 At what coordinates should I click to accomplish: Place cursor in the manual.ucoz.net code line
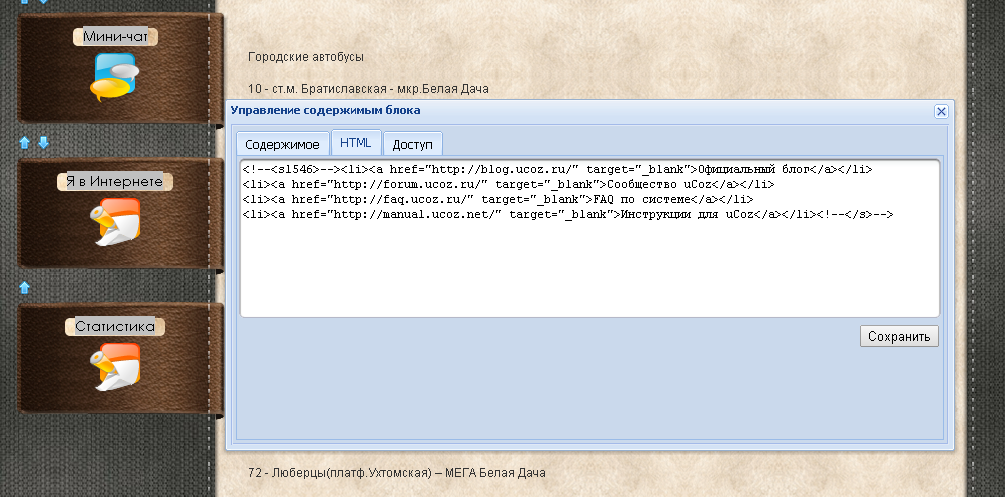tap(568, 215)
